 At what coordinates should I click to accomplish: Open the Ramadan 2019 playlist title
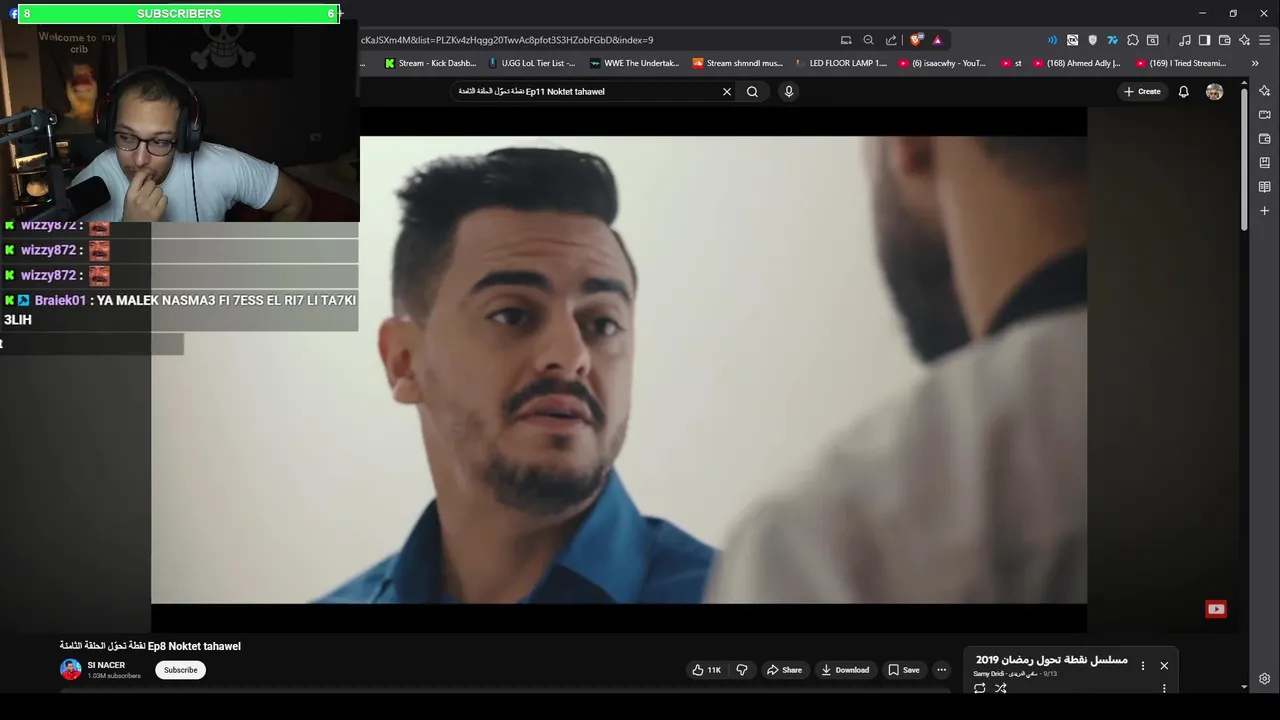(1051, 660)
